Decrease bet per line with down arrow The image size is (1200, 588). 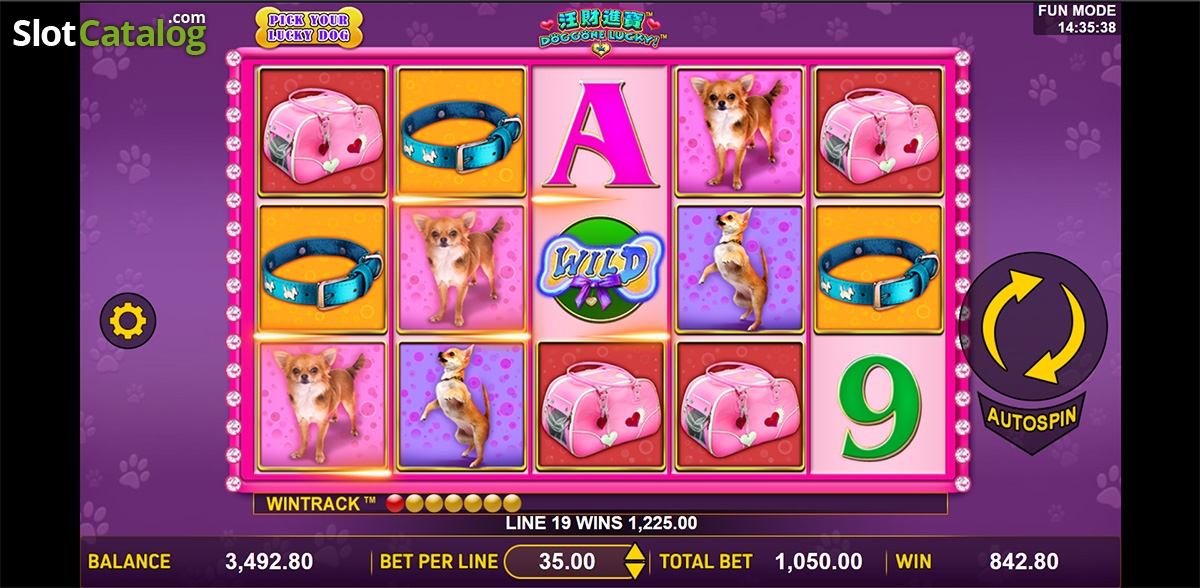pos(634,570)
